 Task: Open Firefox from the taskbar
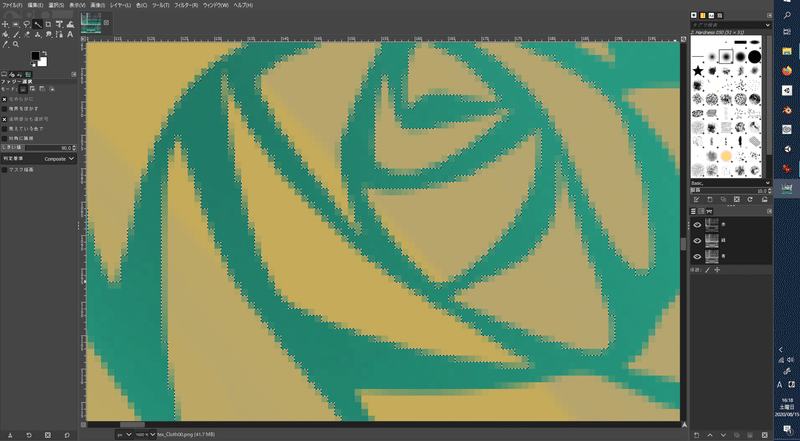(x=786, y=70)
